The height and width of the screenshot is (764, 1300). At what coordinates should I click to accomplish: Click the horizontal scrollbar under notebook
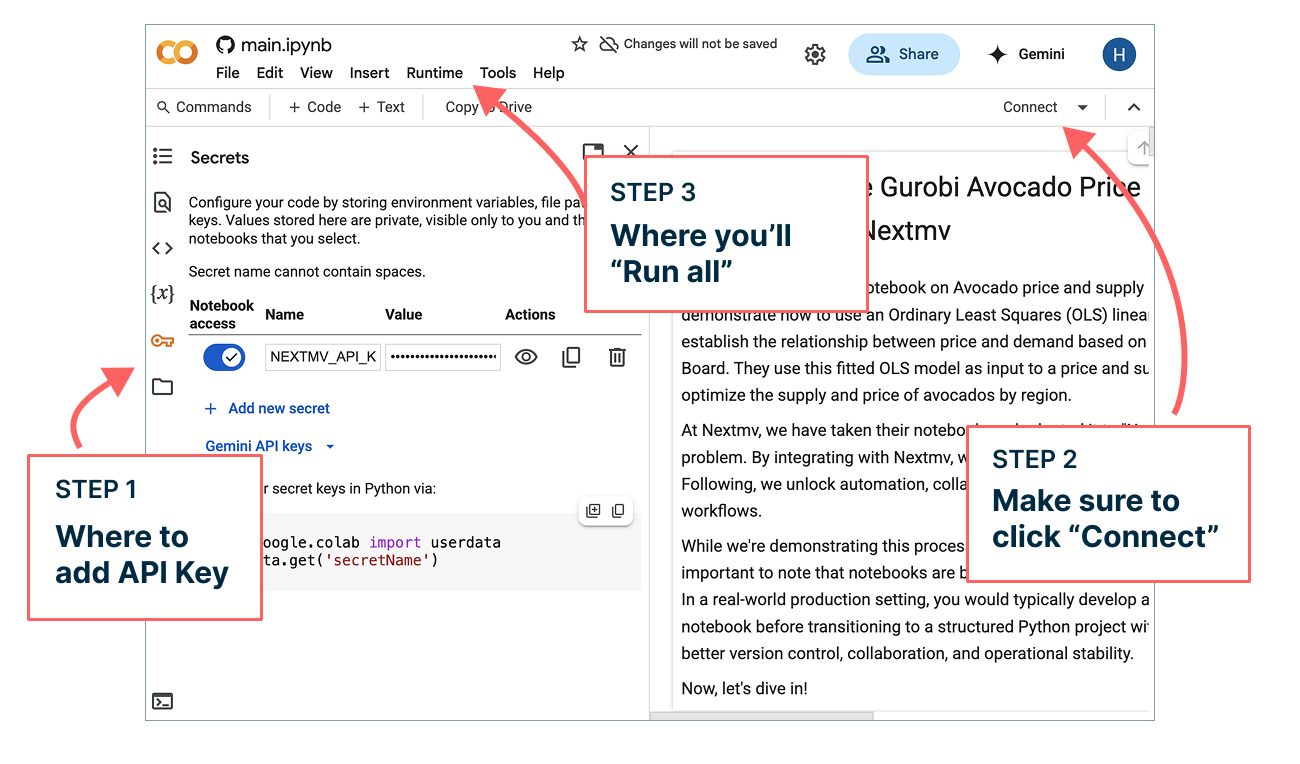[762, 716]
